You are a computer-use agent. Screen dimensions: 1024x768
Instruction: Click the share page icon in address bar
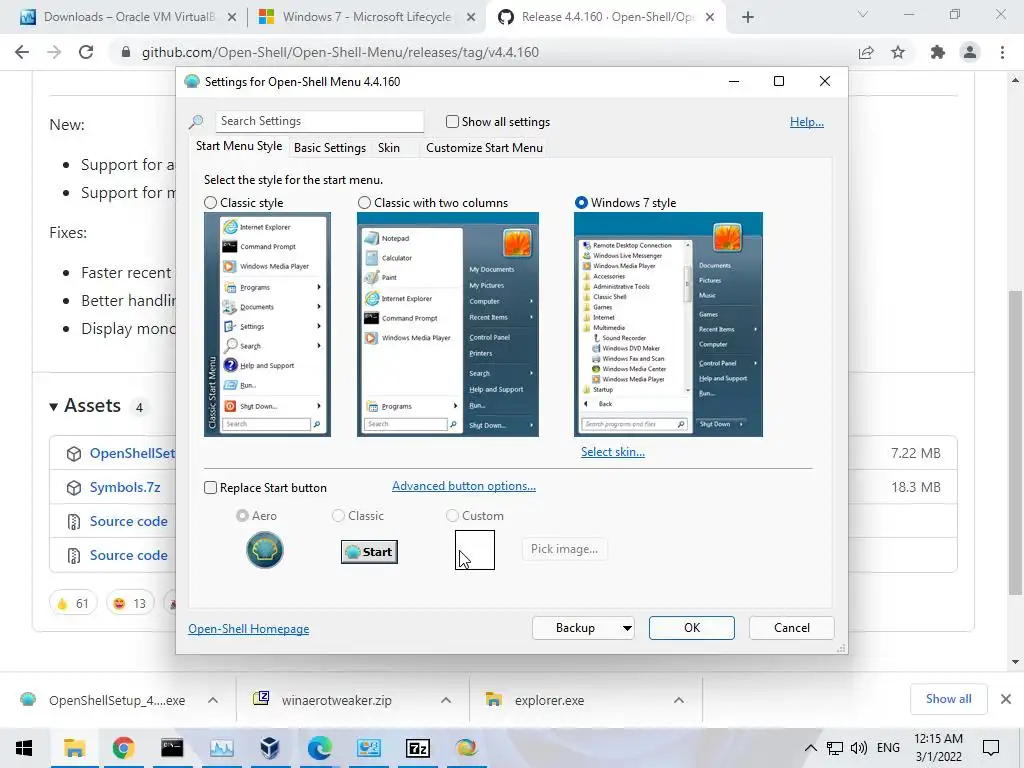pos(866,52)
